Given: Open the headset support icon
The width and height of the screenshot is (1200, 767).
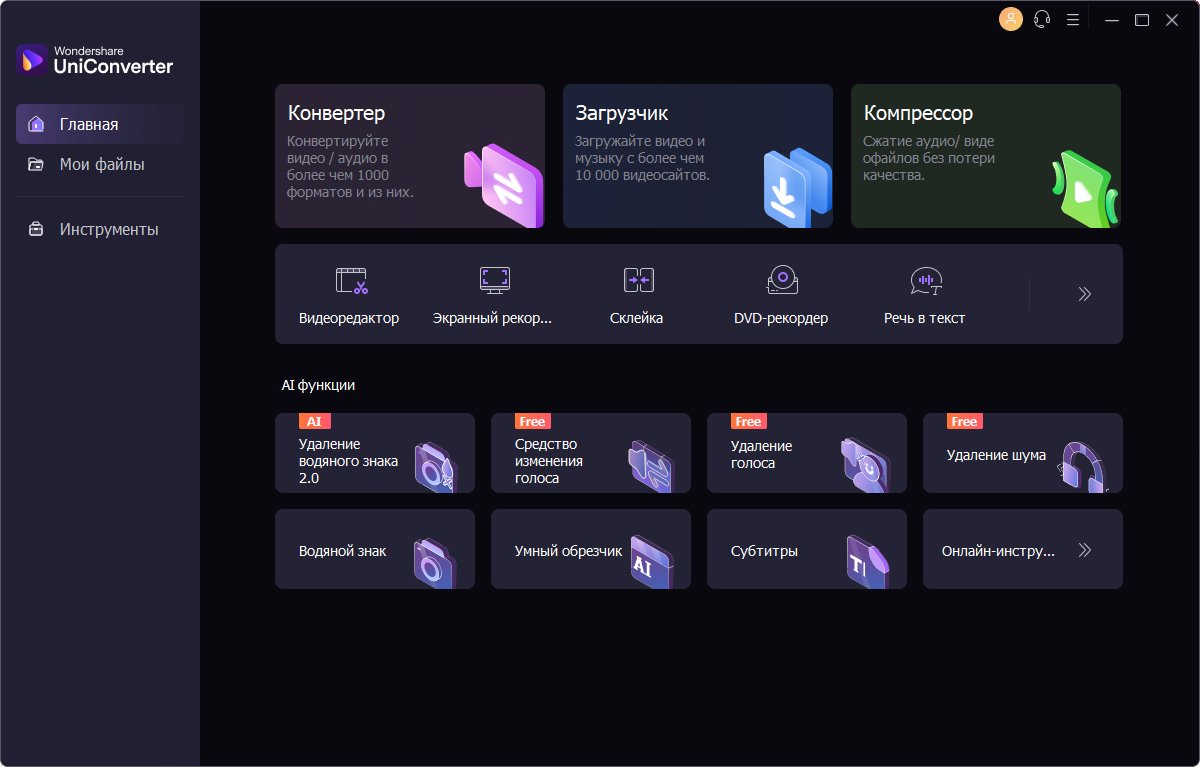Looking at the screenshot, I should [x=1042, y=19].
